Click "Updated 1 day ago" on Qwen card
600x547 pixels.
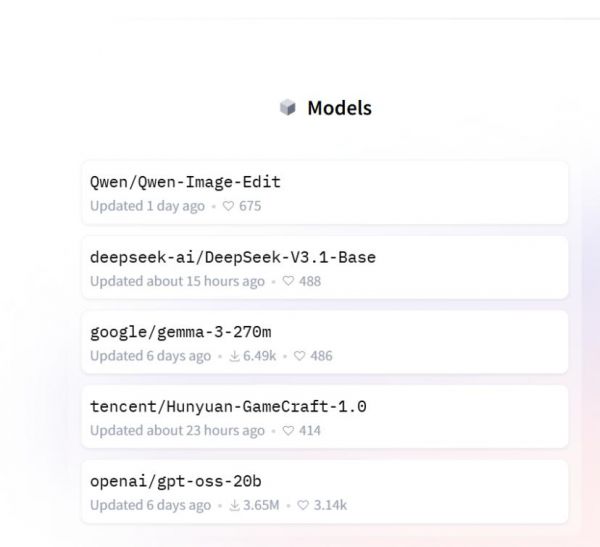pyautogui.click(x=147, y=206)
